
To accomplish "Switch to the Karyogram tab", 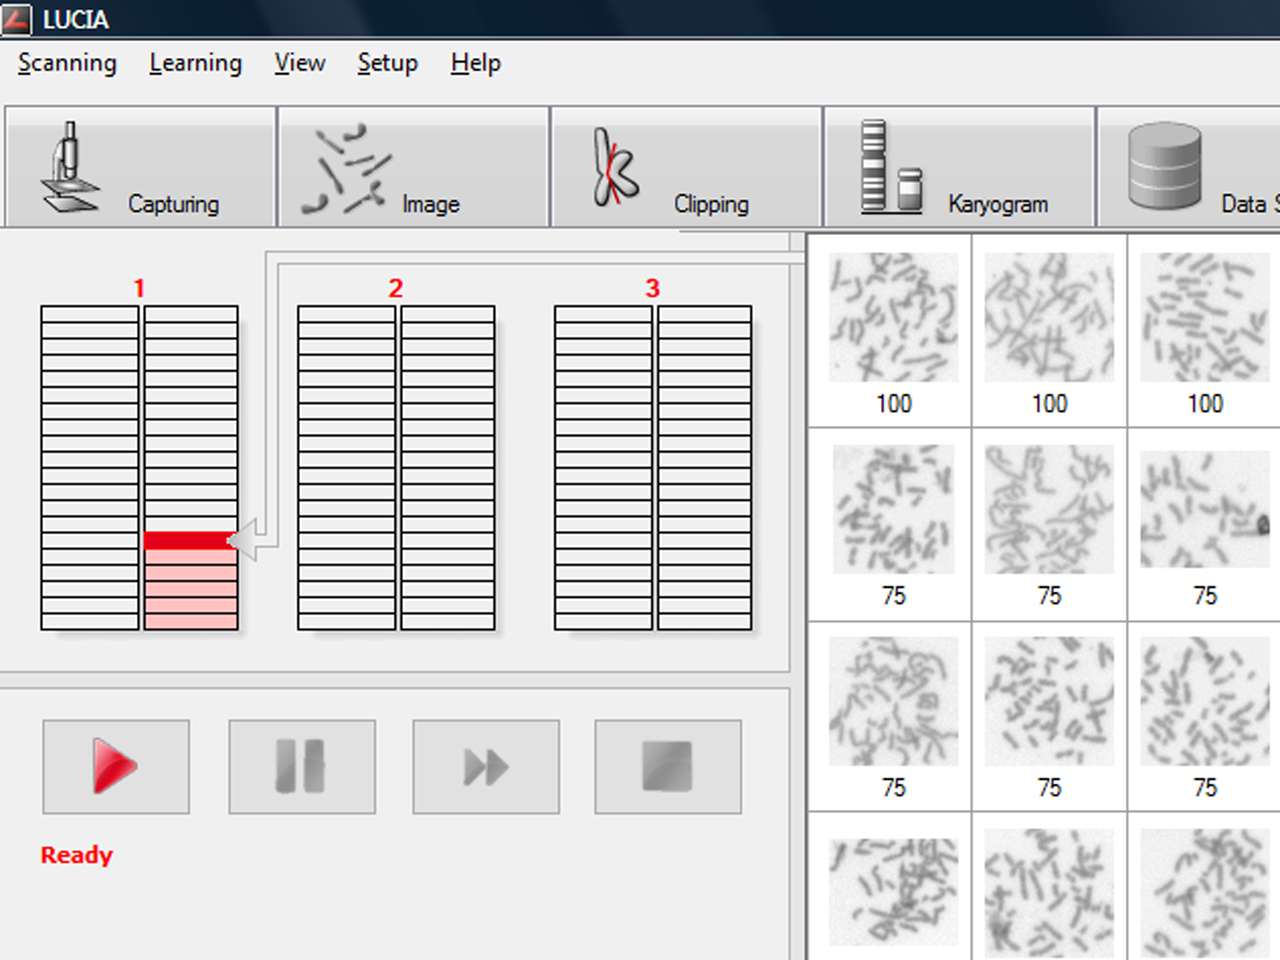I will coord(959,167).
